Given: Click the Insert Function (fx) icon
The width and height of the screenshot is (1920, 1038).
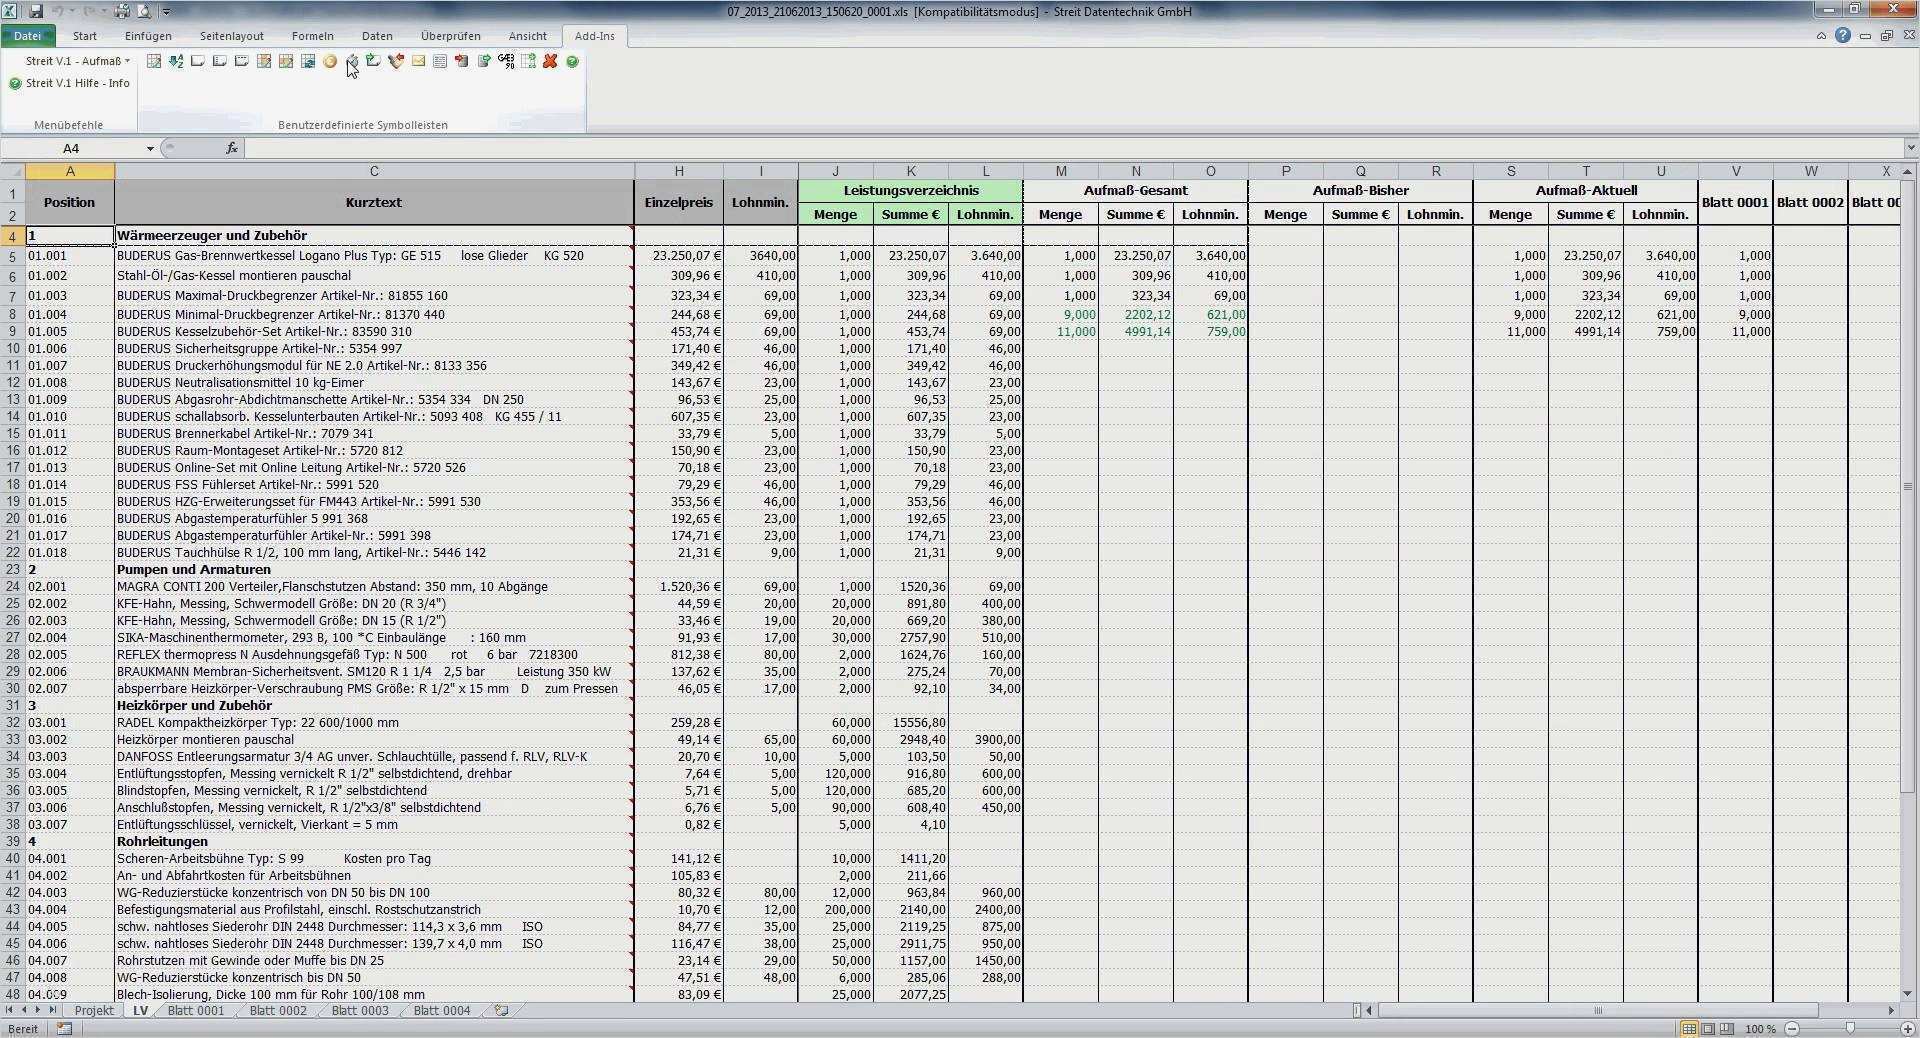Looking at the screenshot, I should [231, 148].
